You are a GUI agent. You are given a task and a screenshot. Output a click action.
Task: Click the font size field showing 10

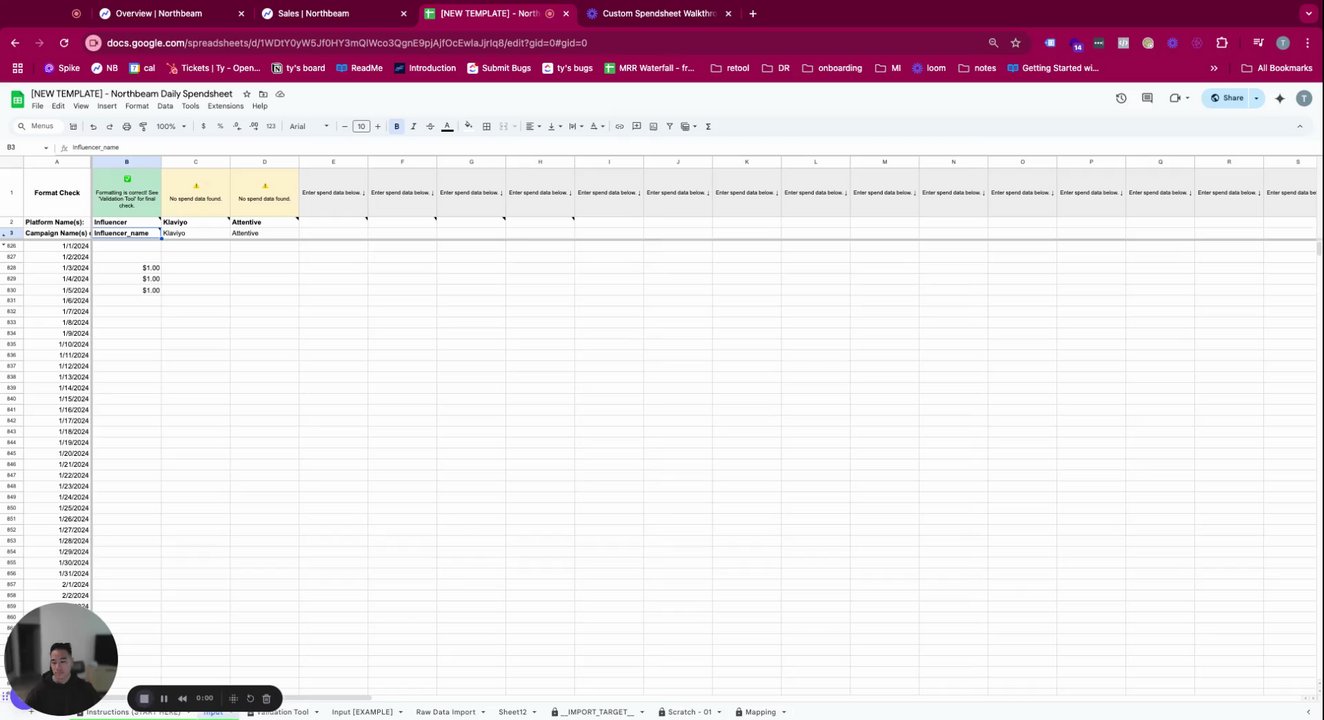[361, 127]
